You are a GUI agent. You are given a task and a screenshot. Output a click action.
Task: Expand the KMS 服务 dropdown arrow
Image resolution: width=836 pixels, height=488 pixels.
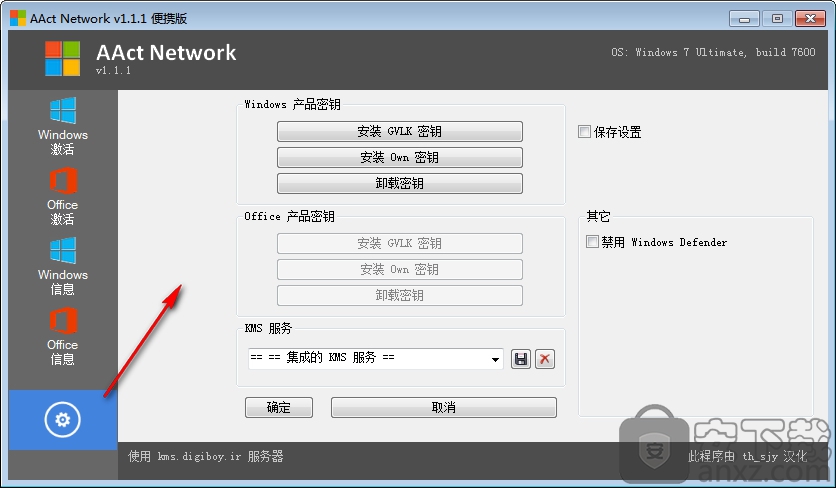click(x=495, y=359)
